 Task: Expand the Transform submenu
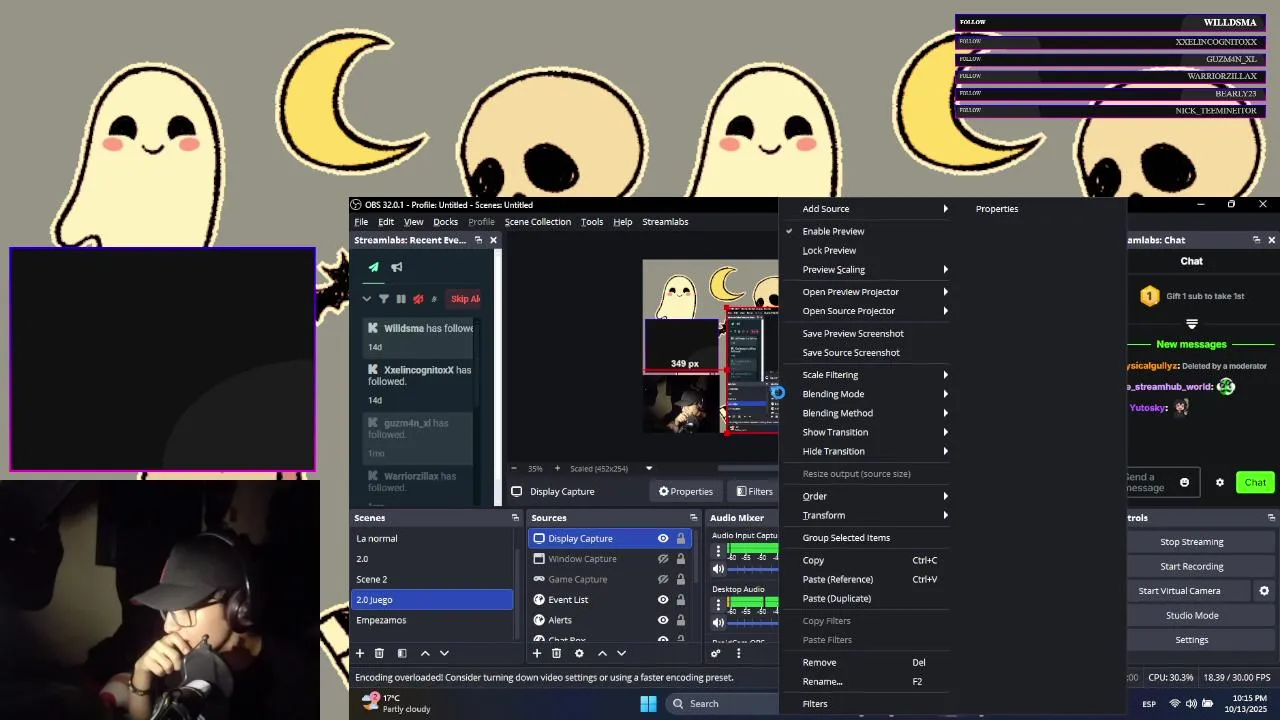pyautogui.click(x=868, y=515)
